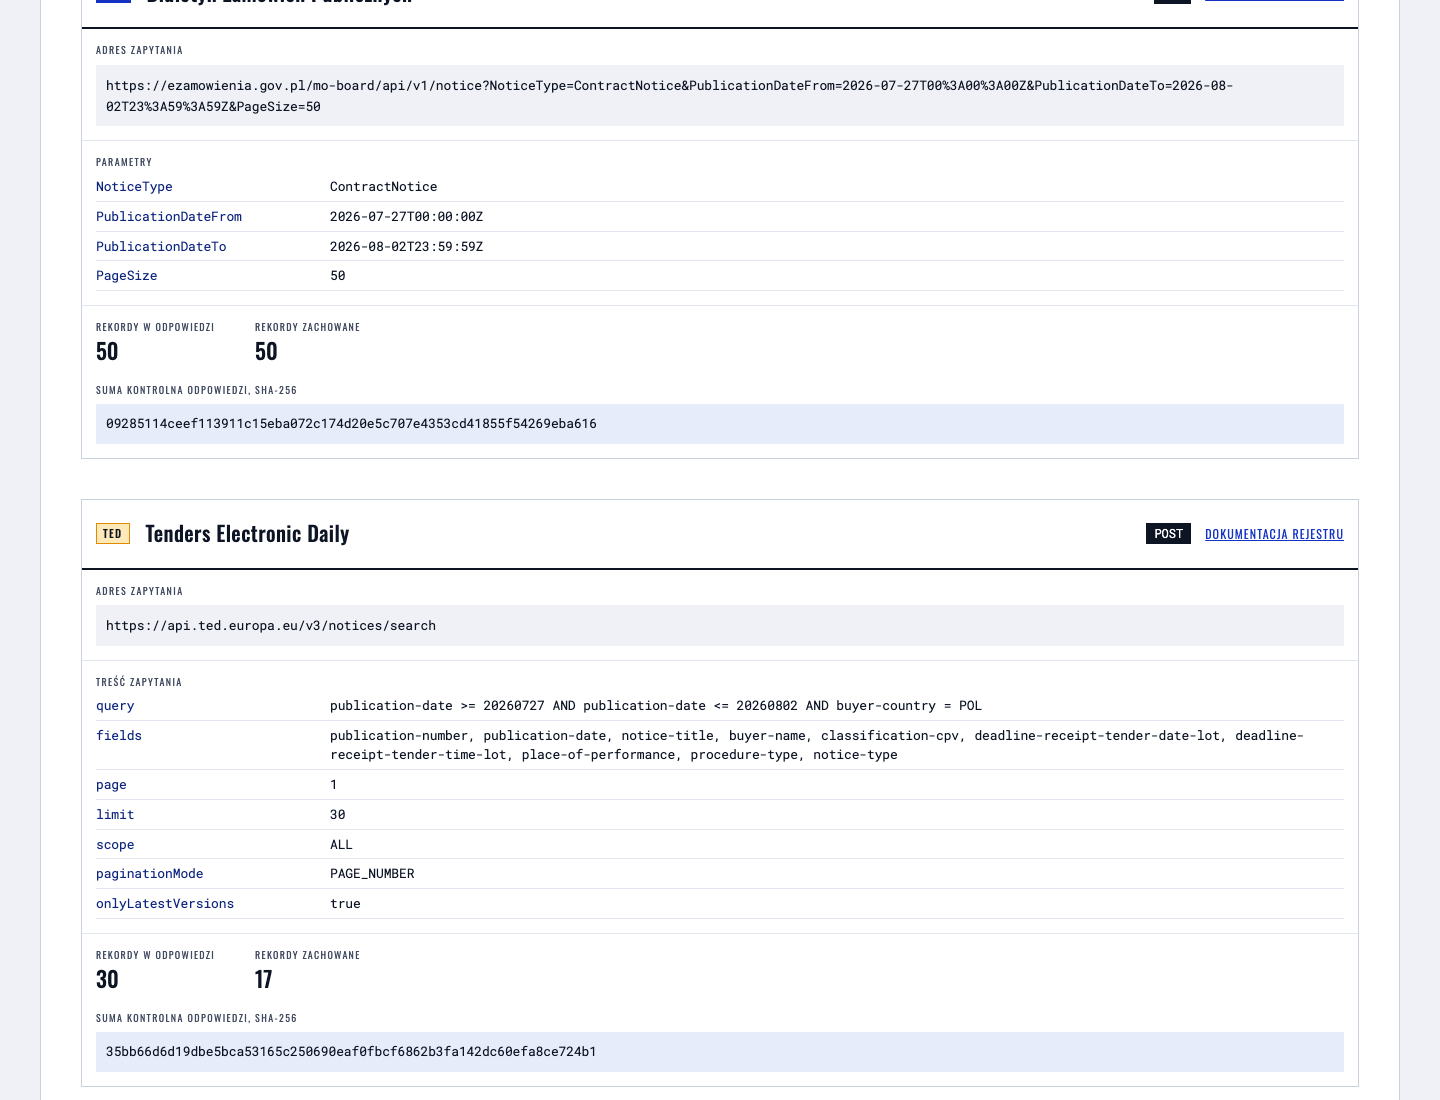Click the "scope" parameter name
Screen dimensions: 1440x1100
(115, 845)
